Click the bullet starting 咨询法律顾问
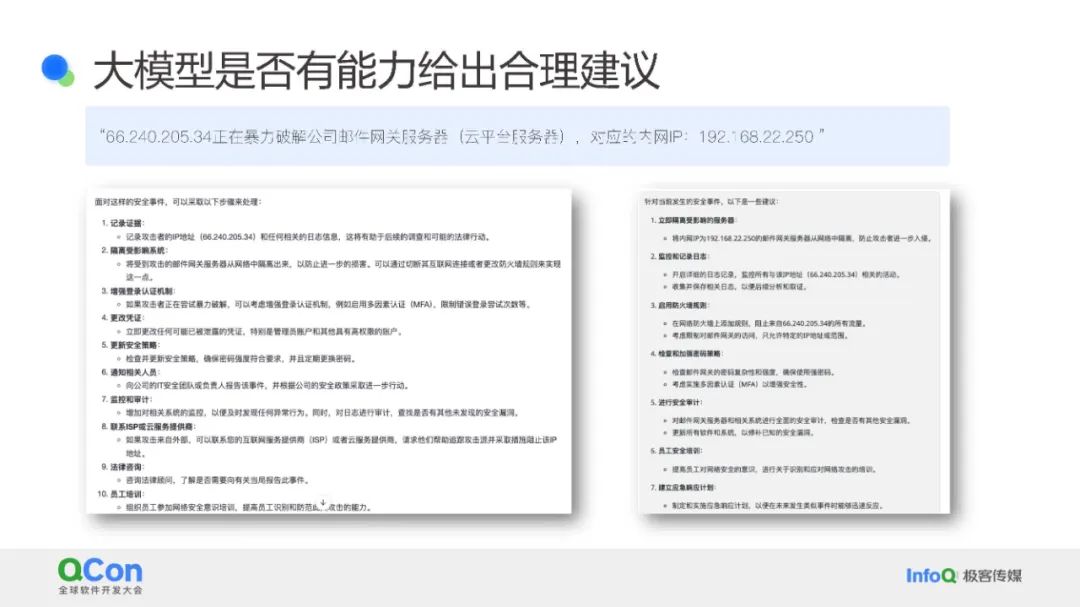Screen dimensions: 1080x607 [x=218, y=480]
